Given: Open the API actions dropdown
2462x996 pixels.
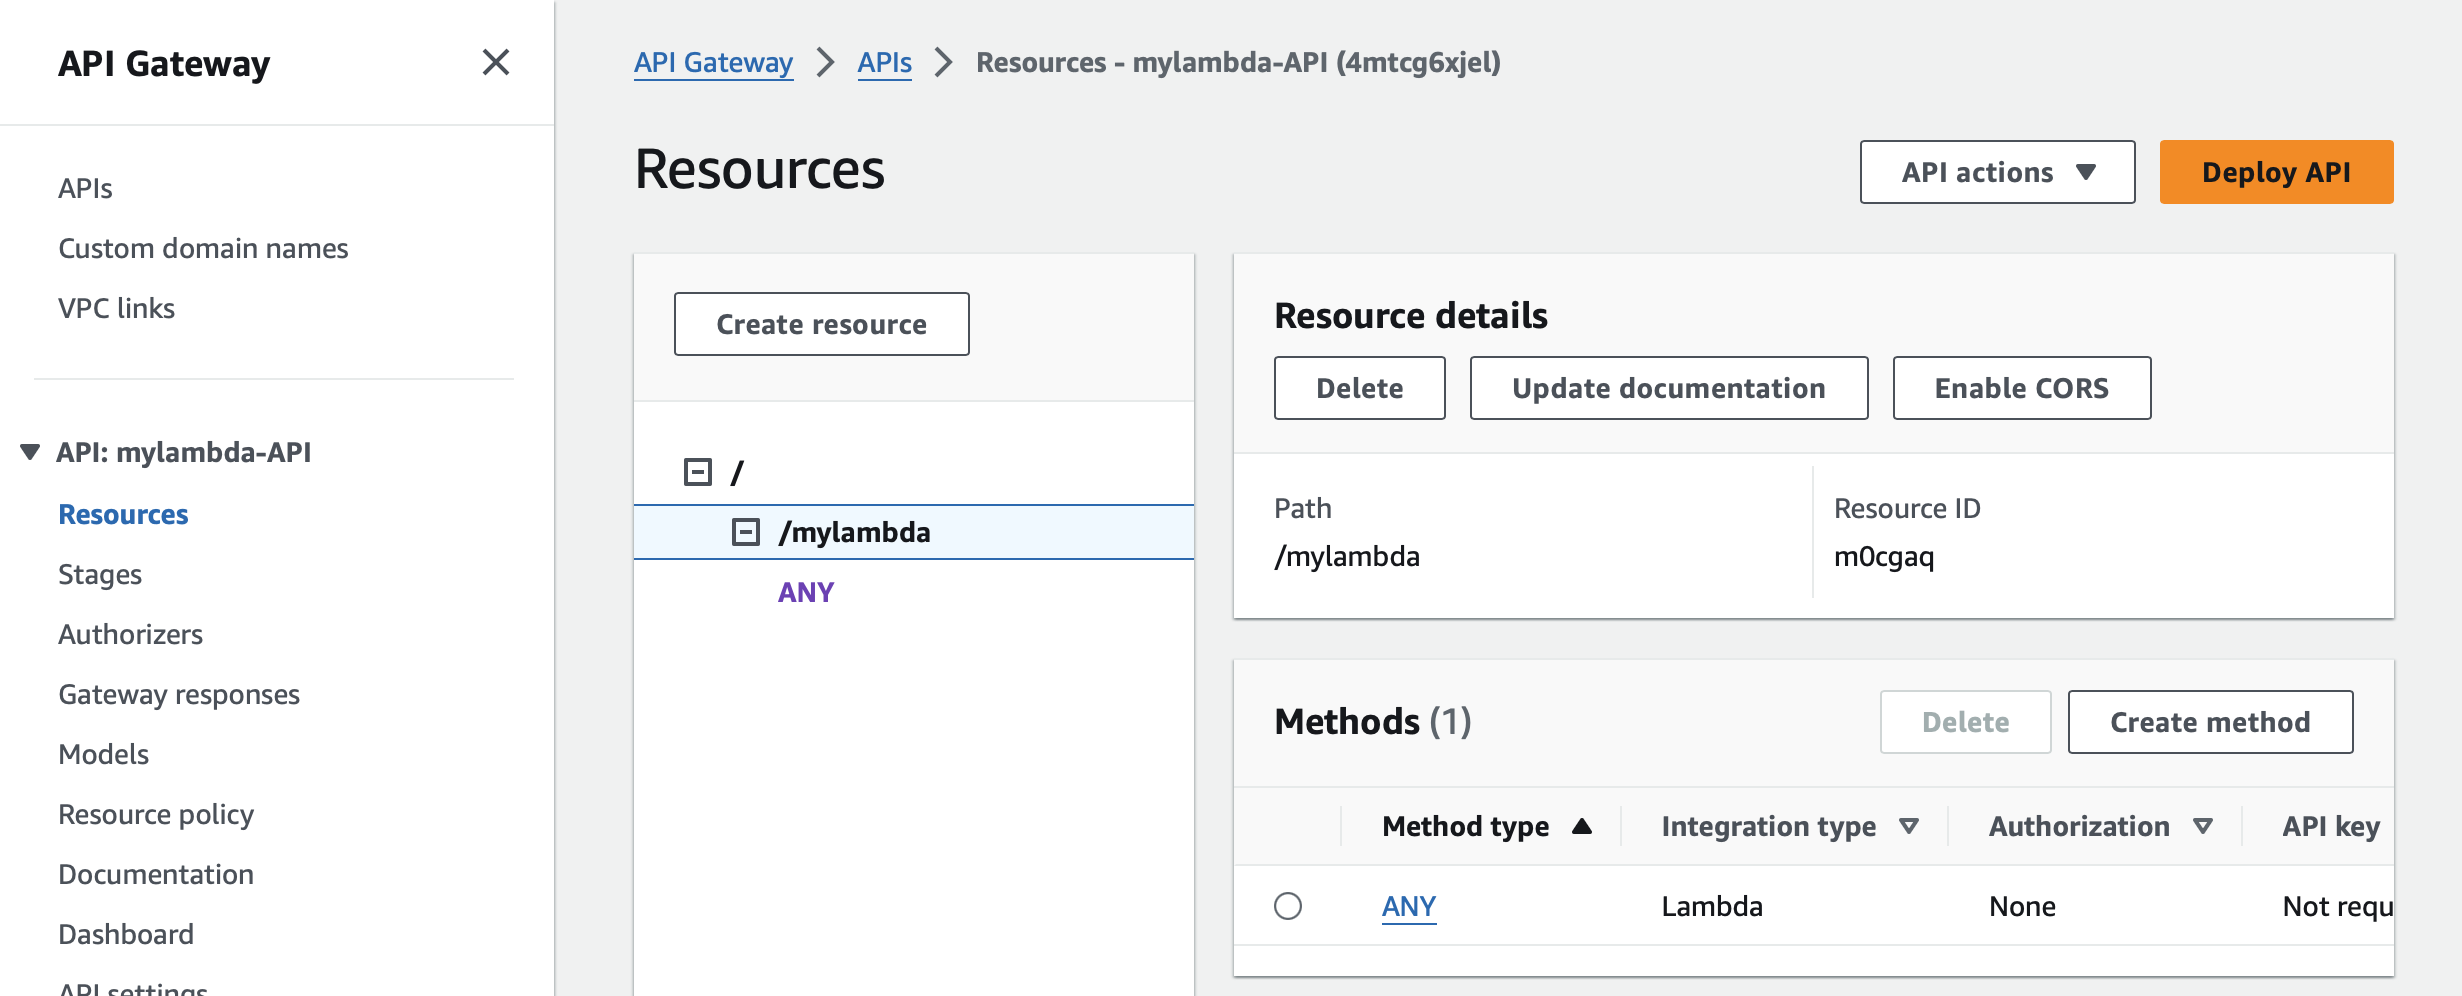Looking at the screenshot, I should point(1997,172).
